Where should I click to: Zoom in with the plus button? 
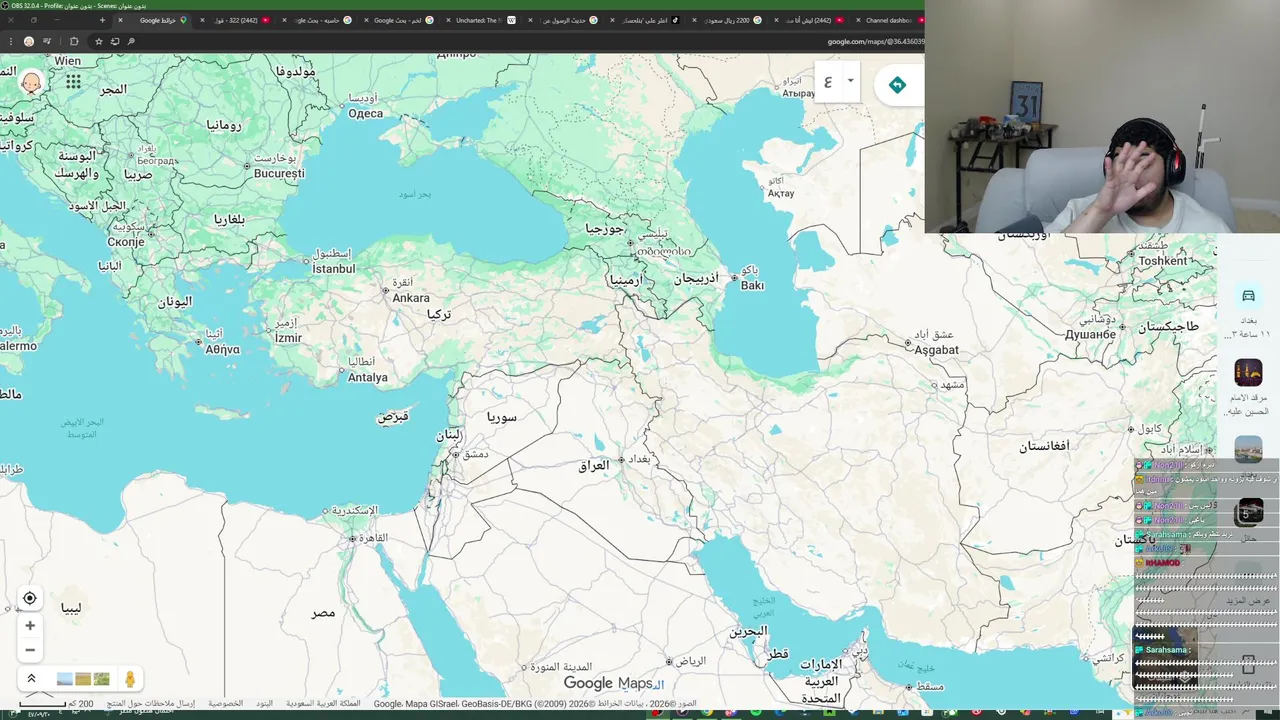(x=30, y=626)
